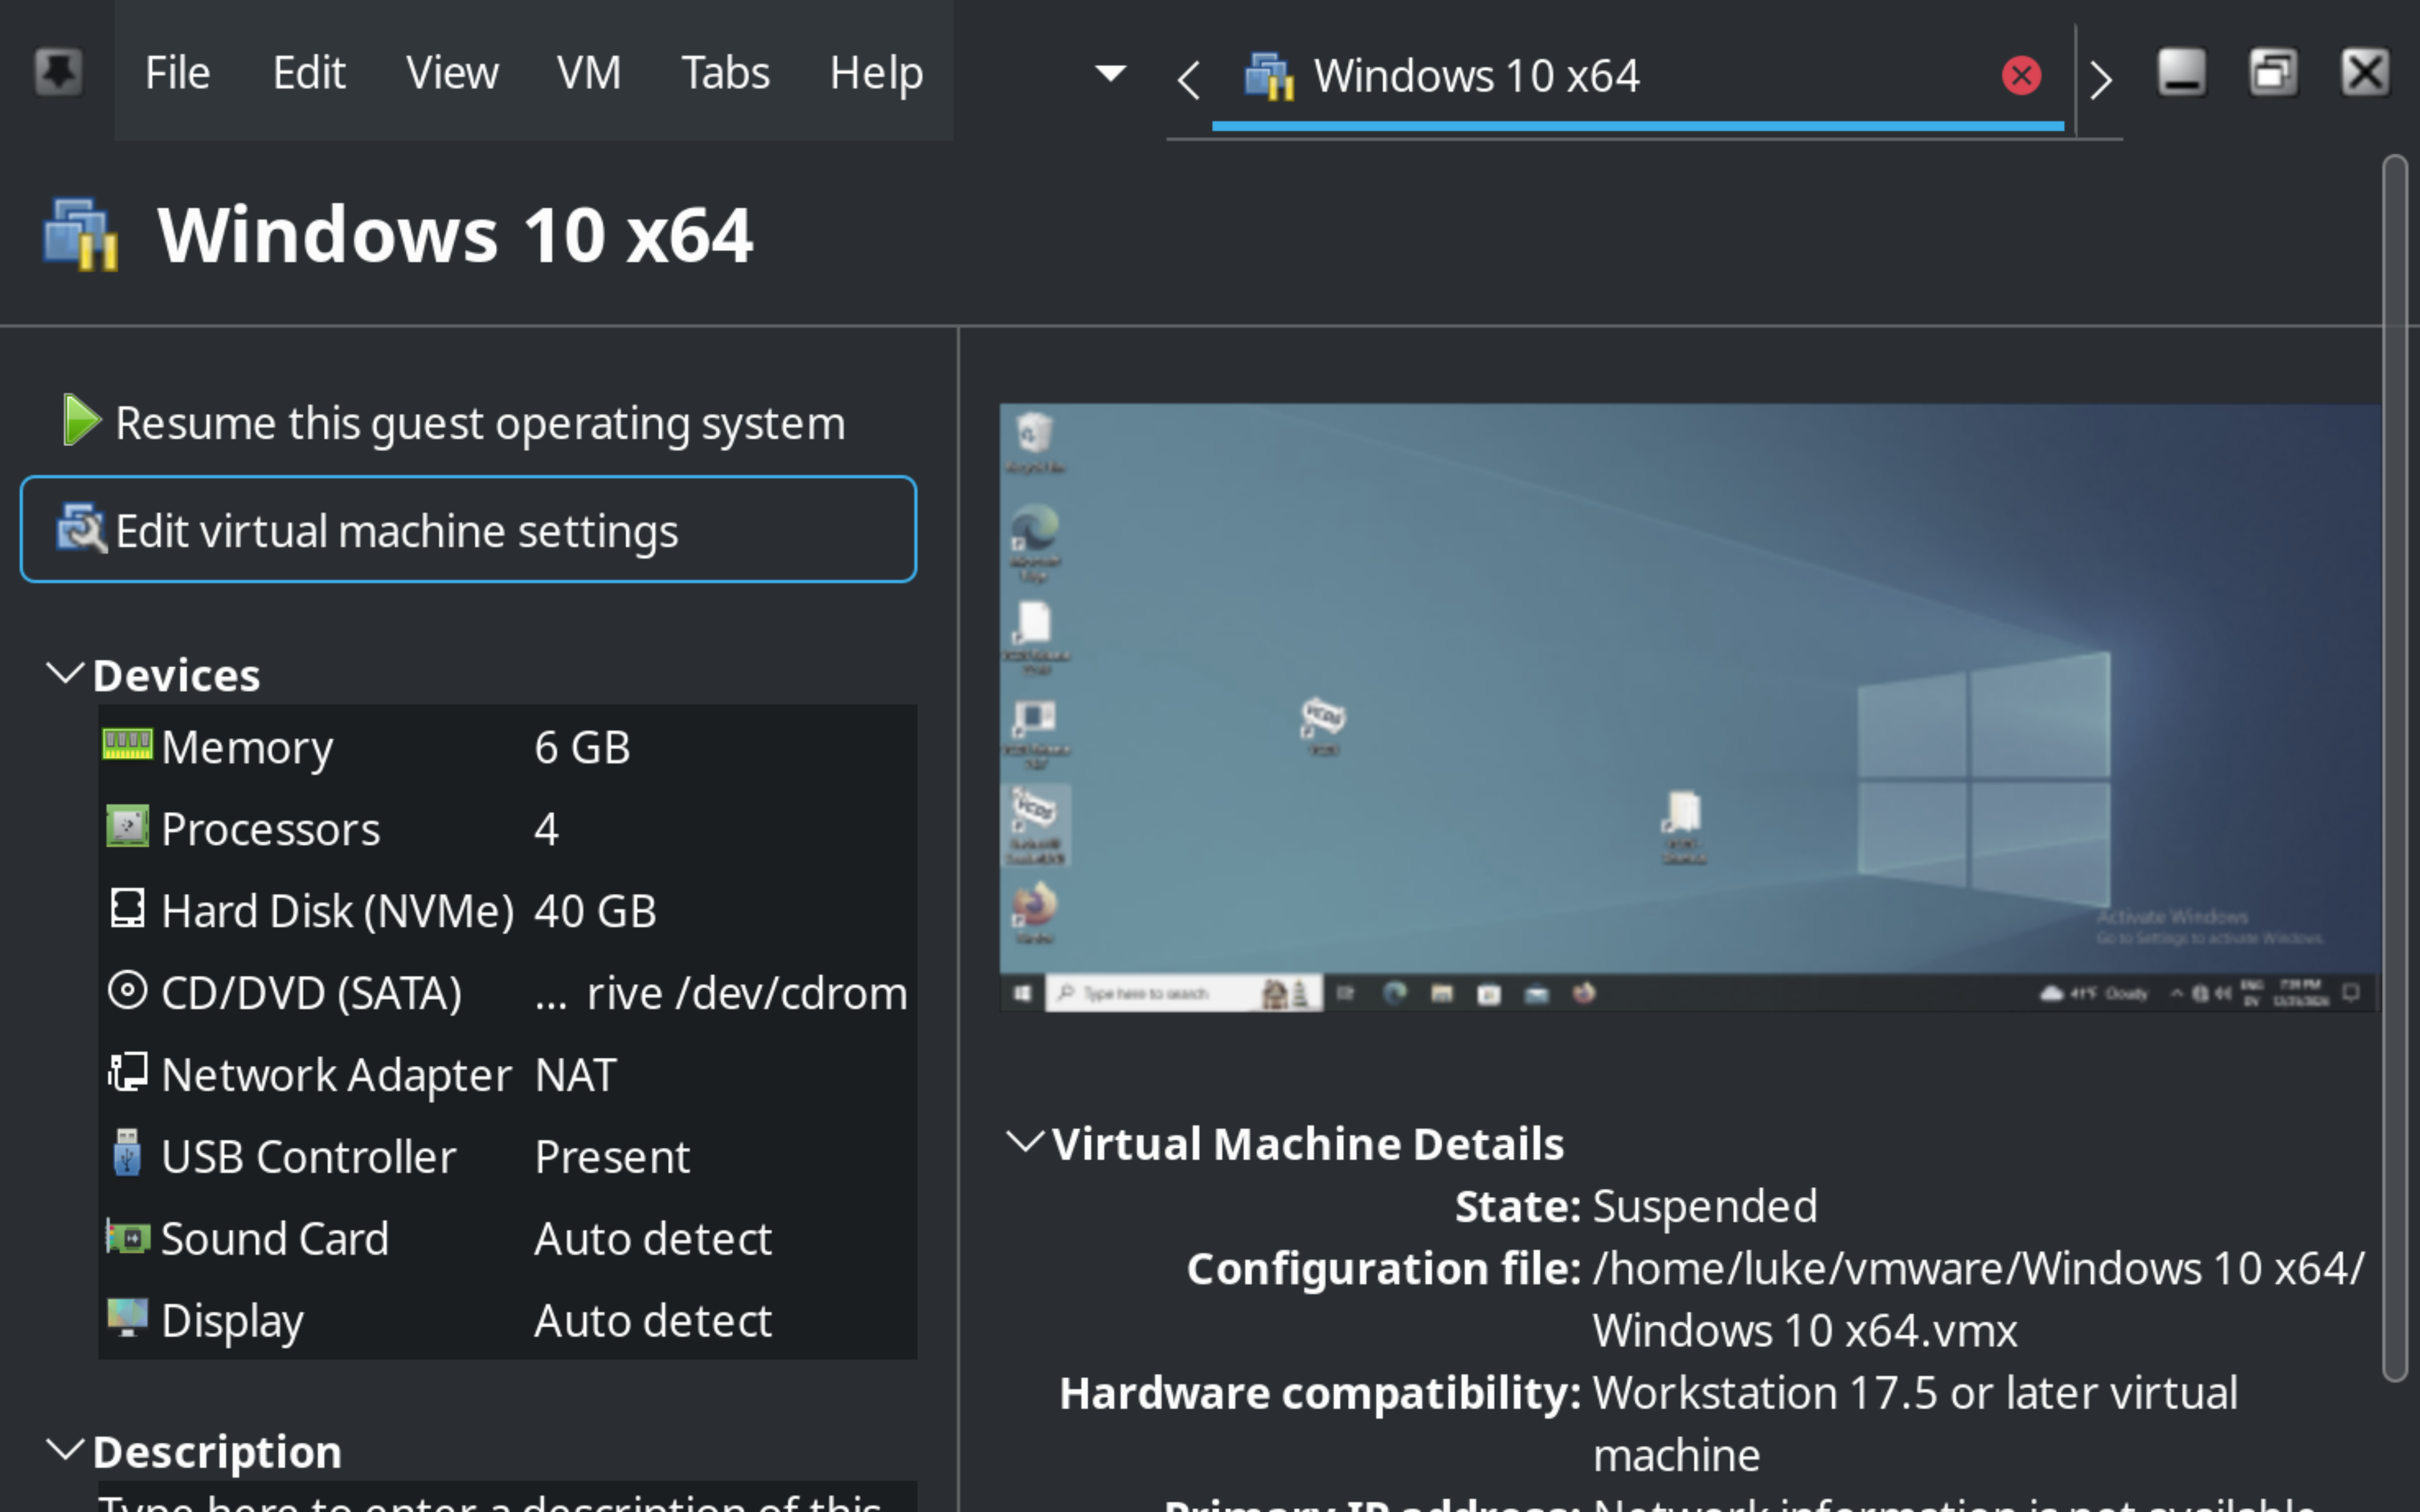Click the USB Controller icon
Image resolution: width=2420 pixels, height=1512 pixels.
click(x=127, y=1153)
